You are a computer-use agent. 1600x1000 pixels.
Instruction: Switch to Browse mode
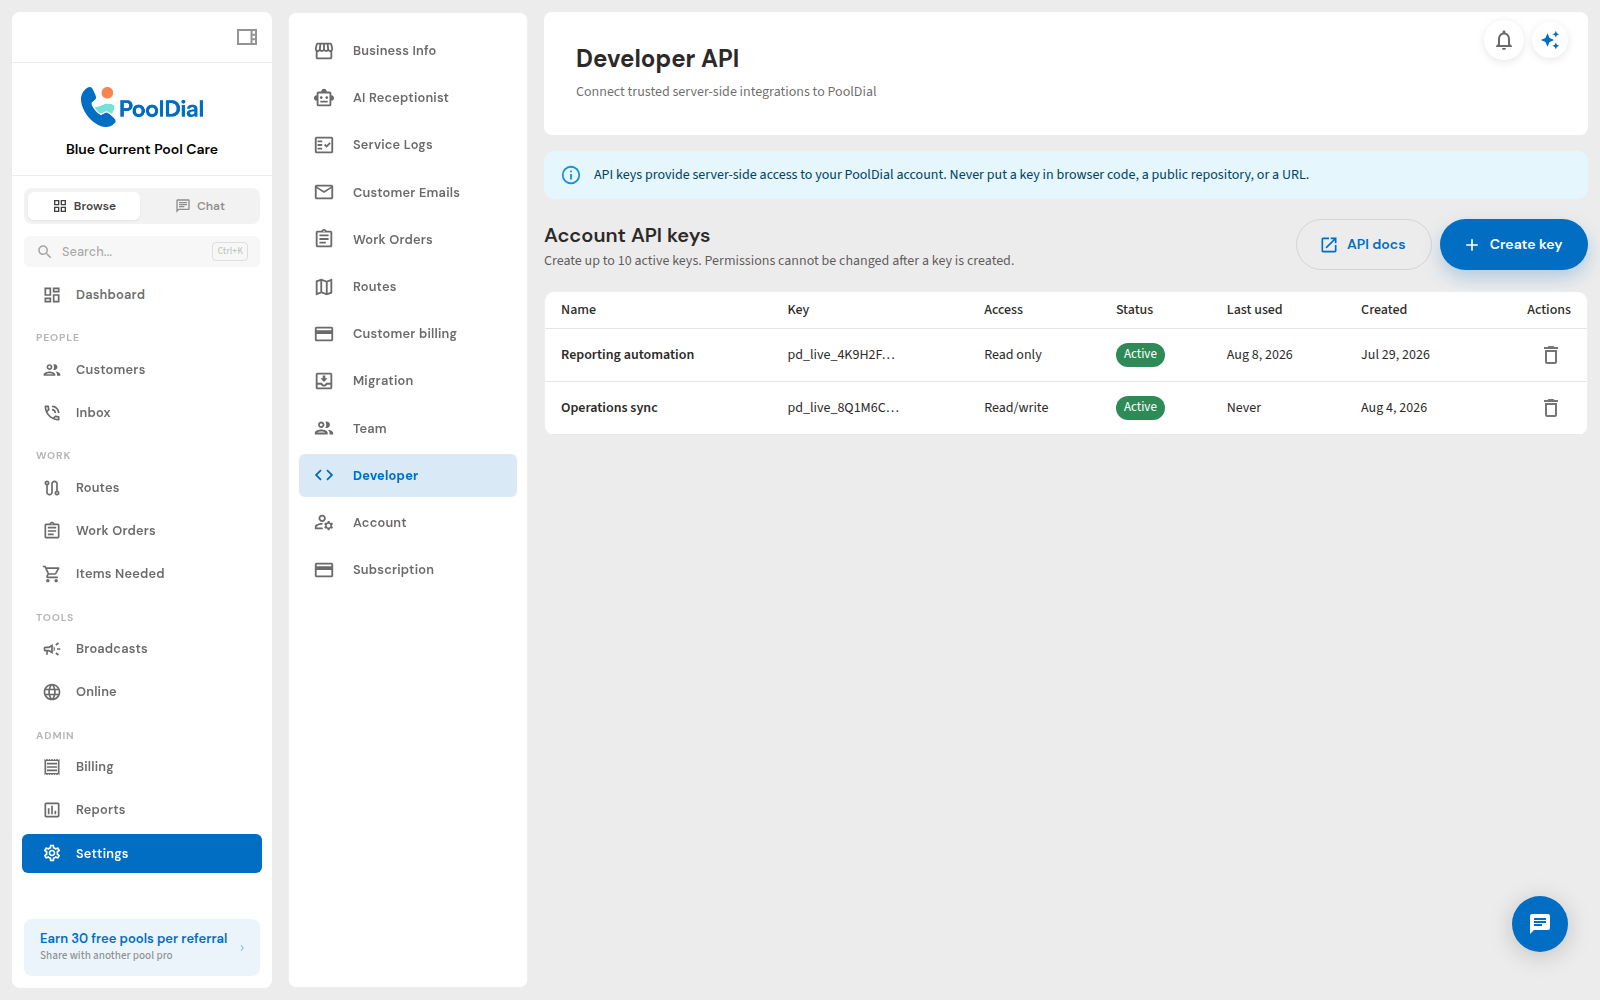coord(84,206)
